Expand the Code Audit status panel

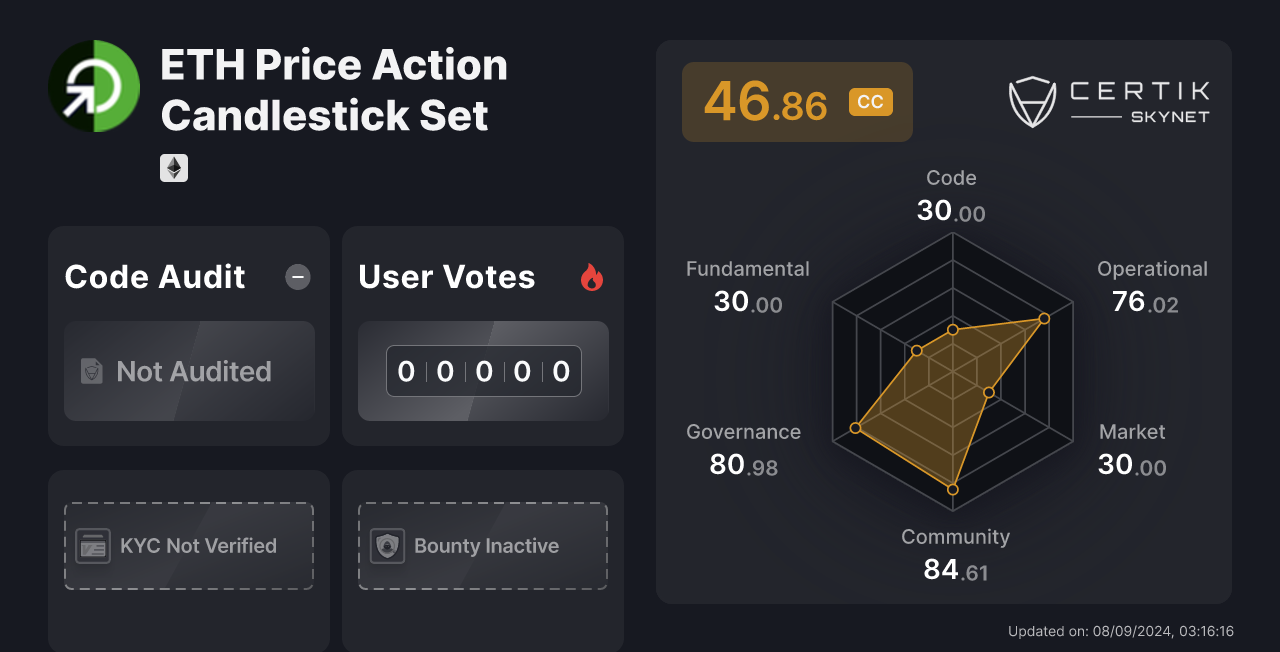pyautogui.click(x=189, y=371)
